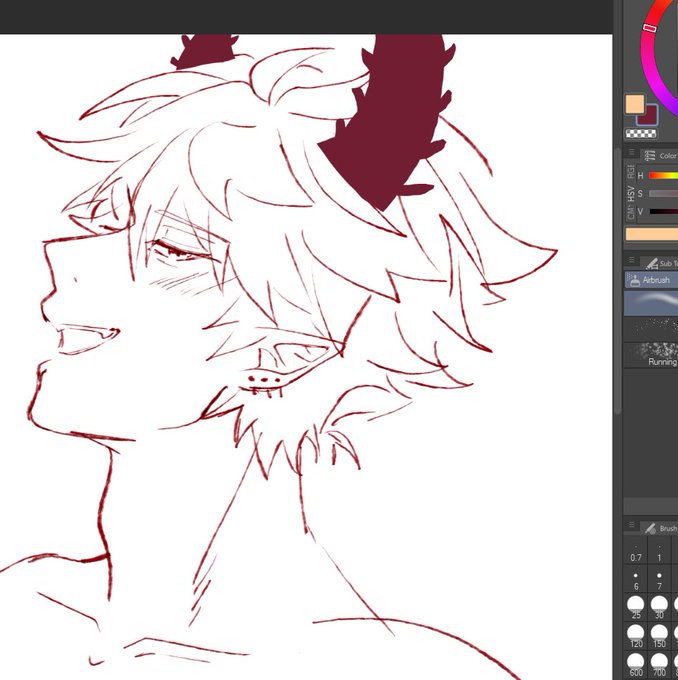Adjust the S saturation slider
Screen dimensions: 678x680
(x=663, y=193)
